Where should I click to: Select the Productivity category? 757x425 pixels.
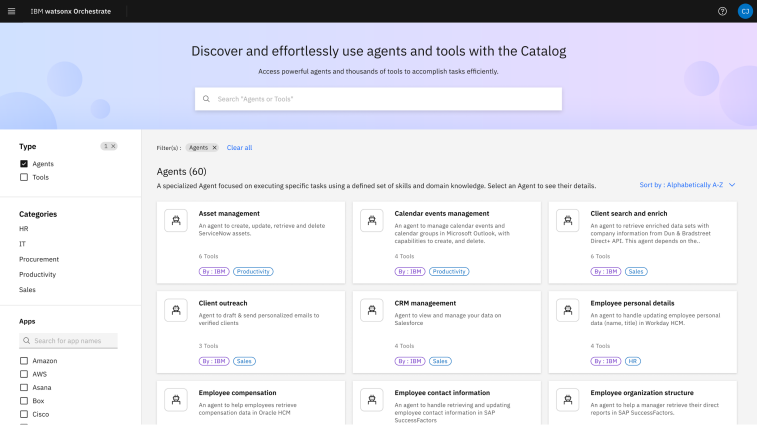coord(38,274)
